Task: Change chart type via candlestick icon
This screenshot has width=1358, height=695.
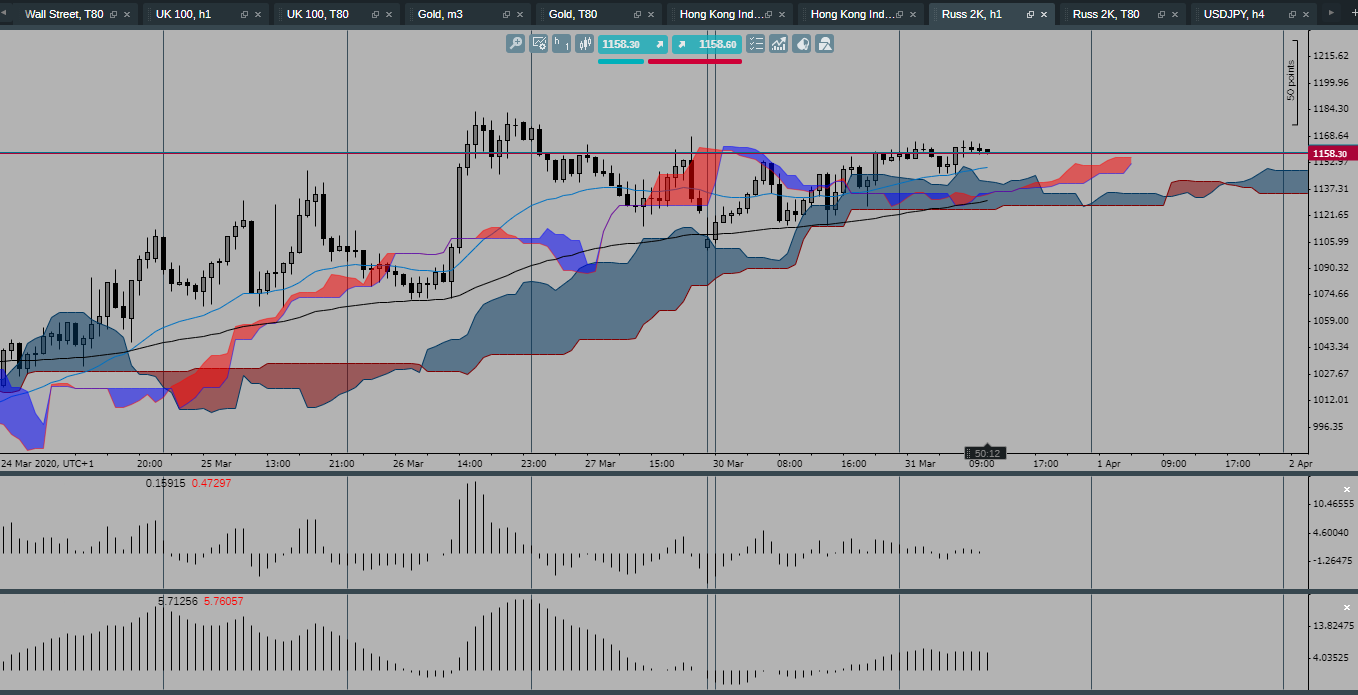Action: click(584, 44)
